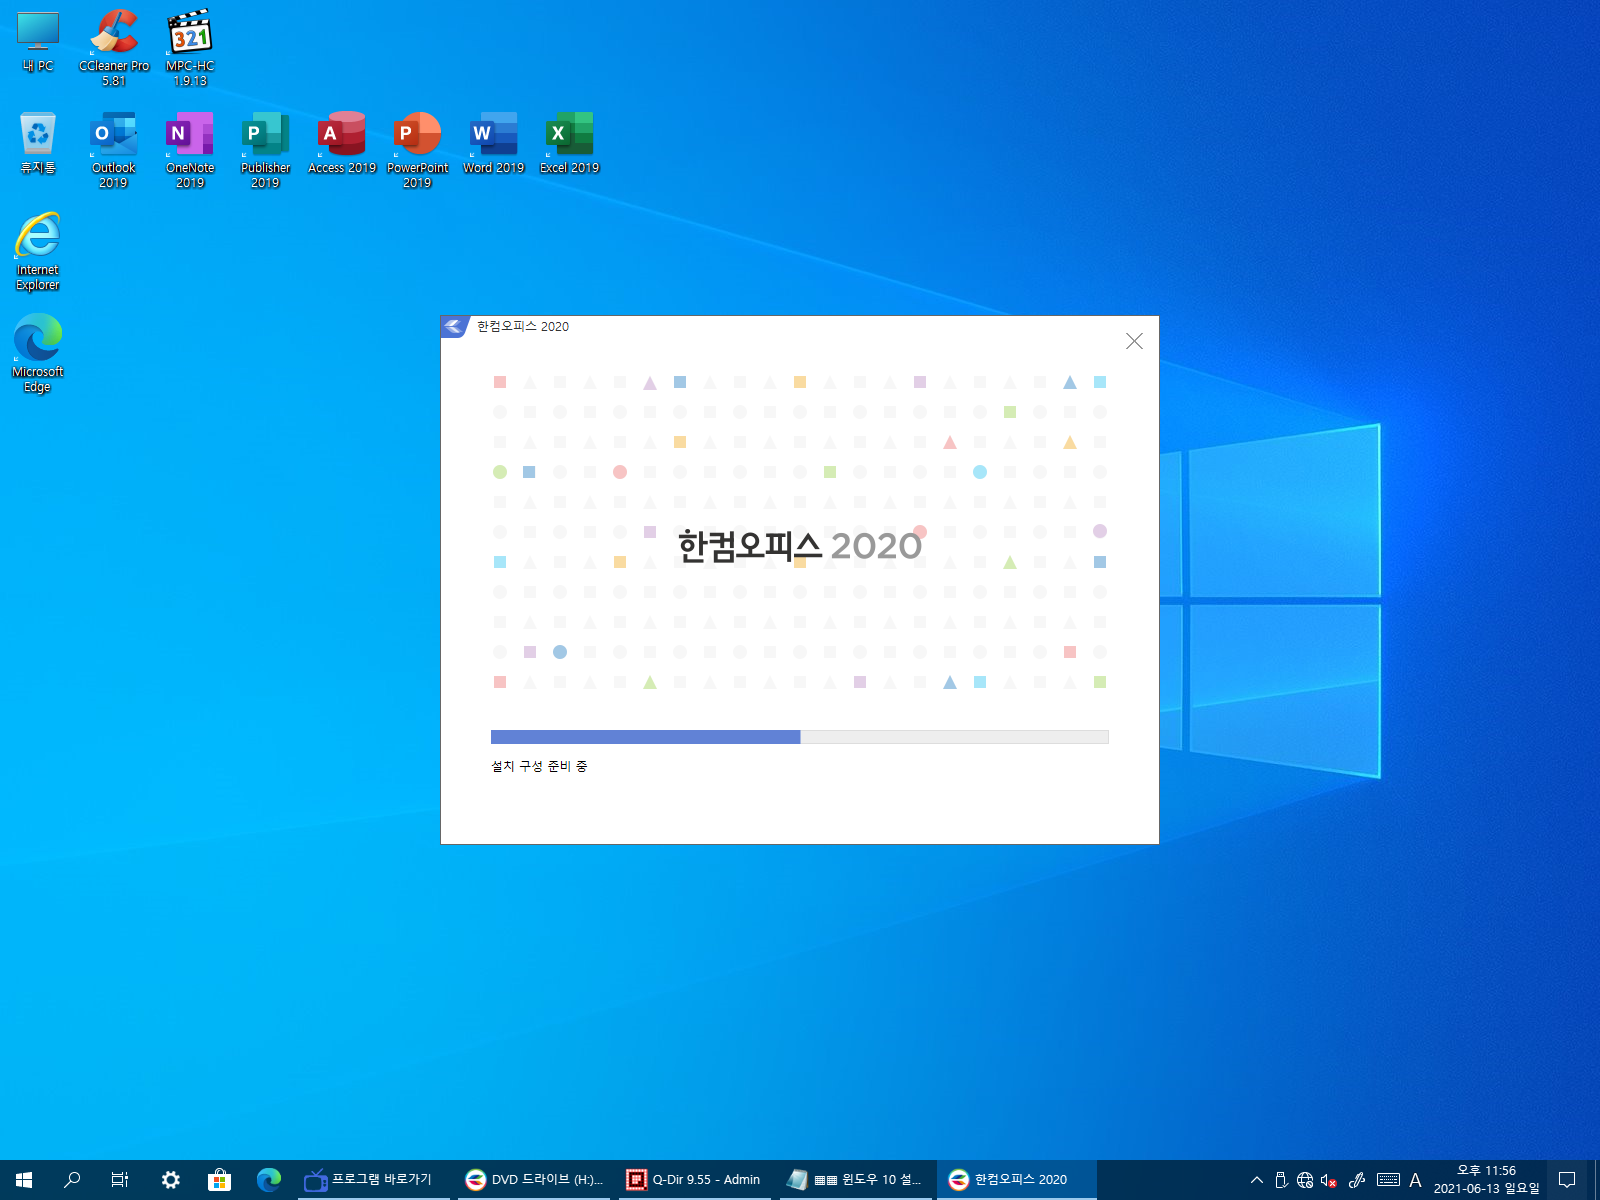The width and height of the screenshot is (1600, 1200).
Task: Open the notification action center
Action: tap(1567, 1180)
